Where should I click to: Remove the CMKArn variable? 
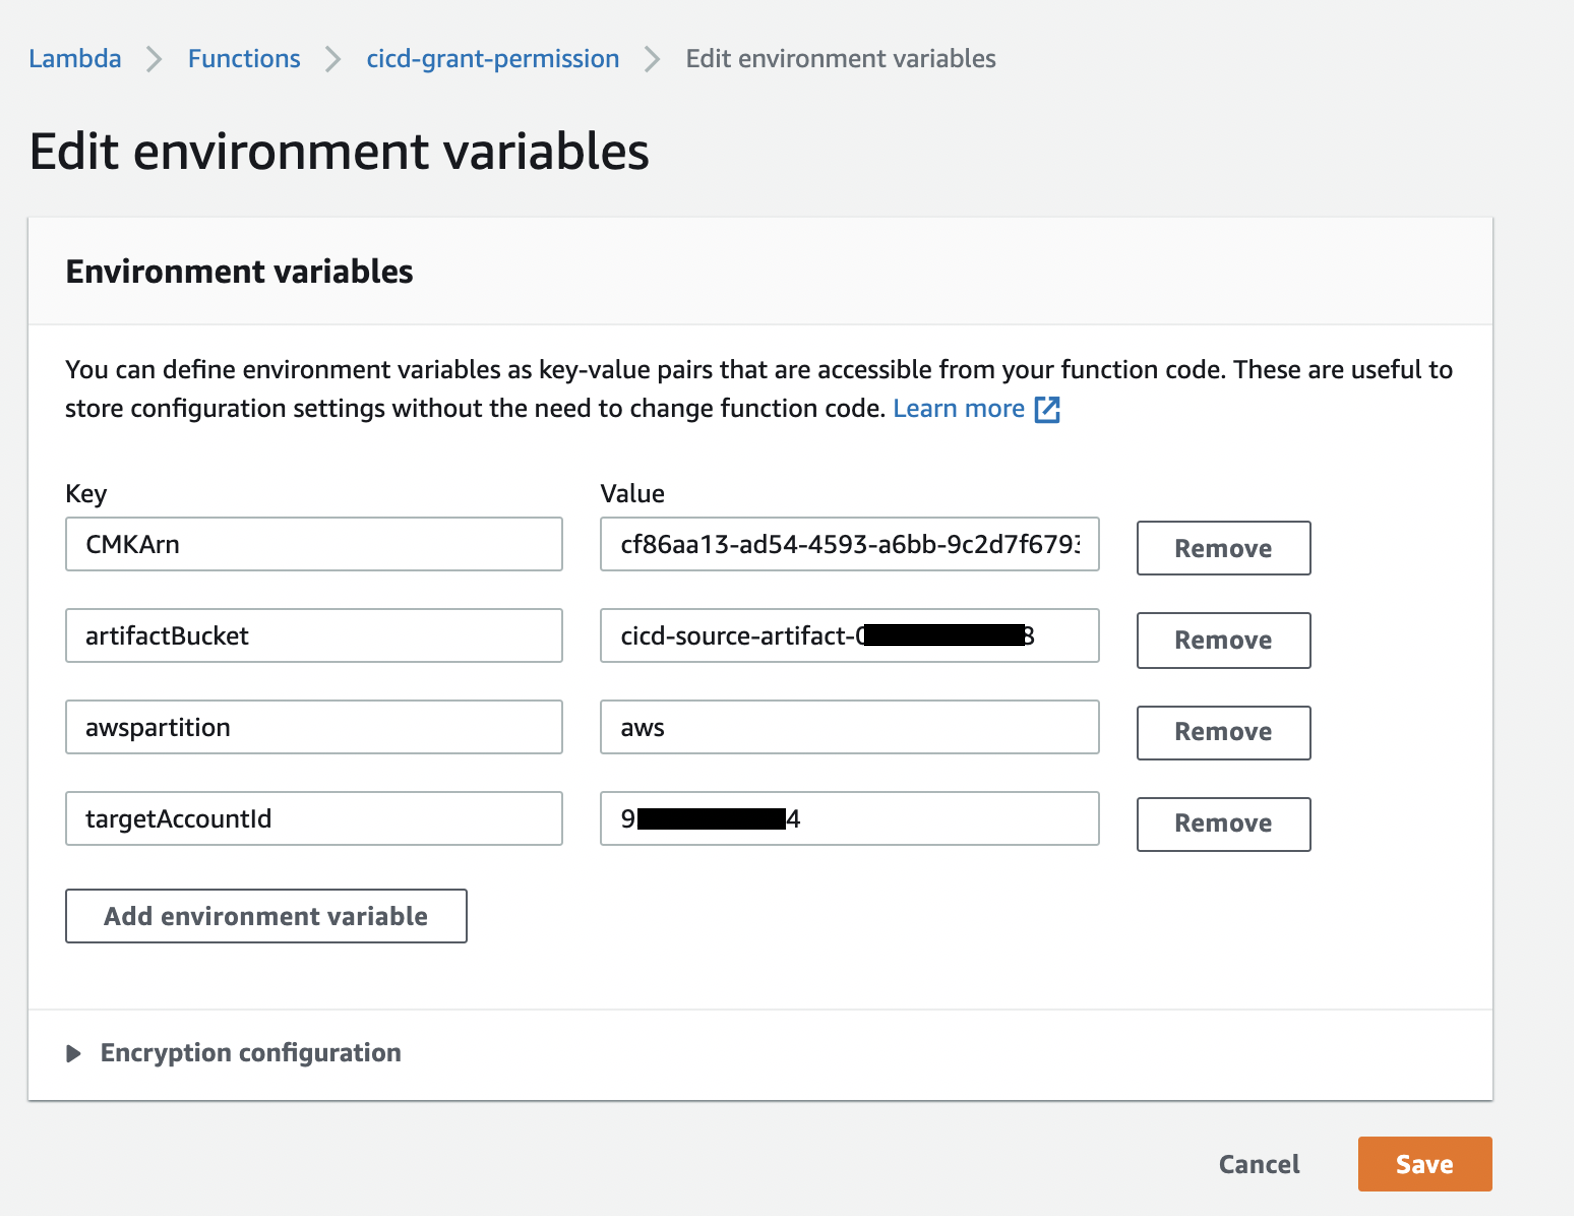1223,548
